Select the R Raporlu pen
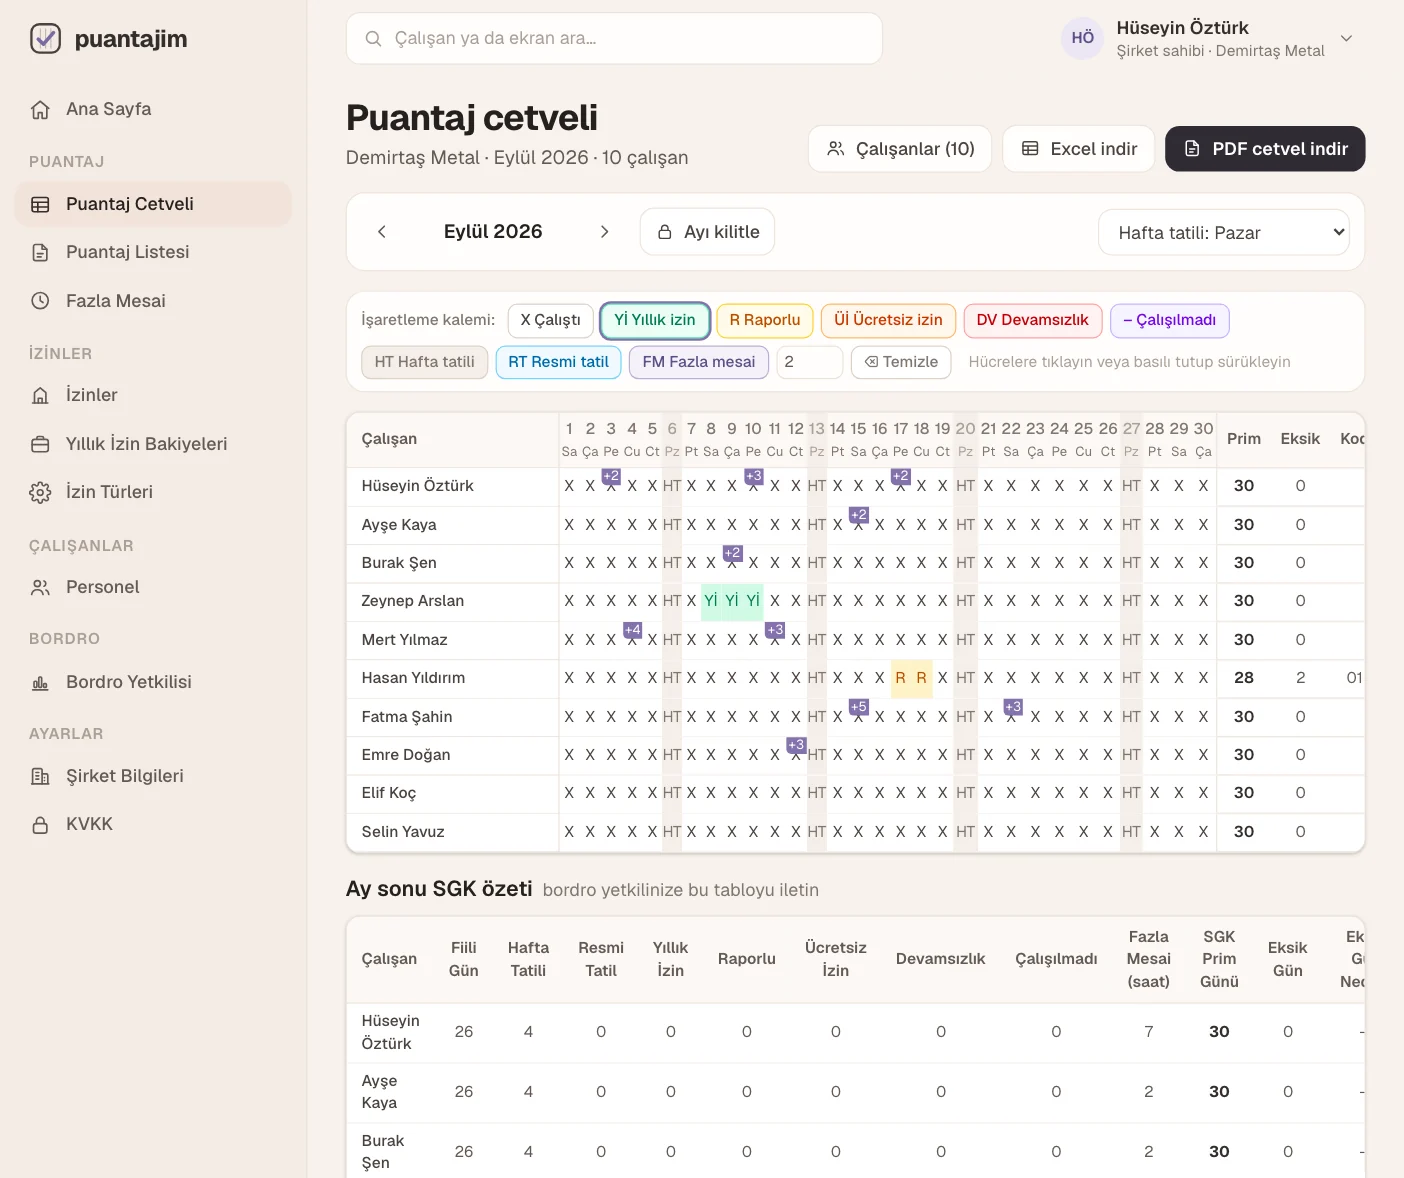The height and width of the screenshot is (1178, 1404). point(765,320)
